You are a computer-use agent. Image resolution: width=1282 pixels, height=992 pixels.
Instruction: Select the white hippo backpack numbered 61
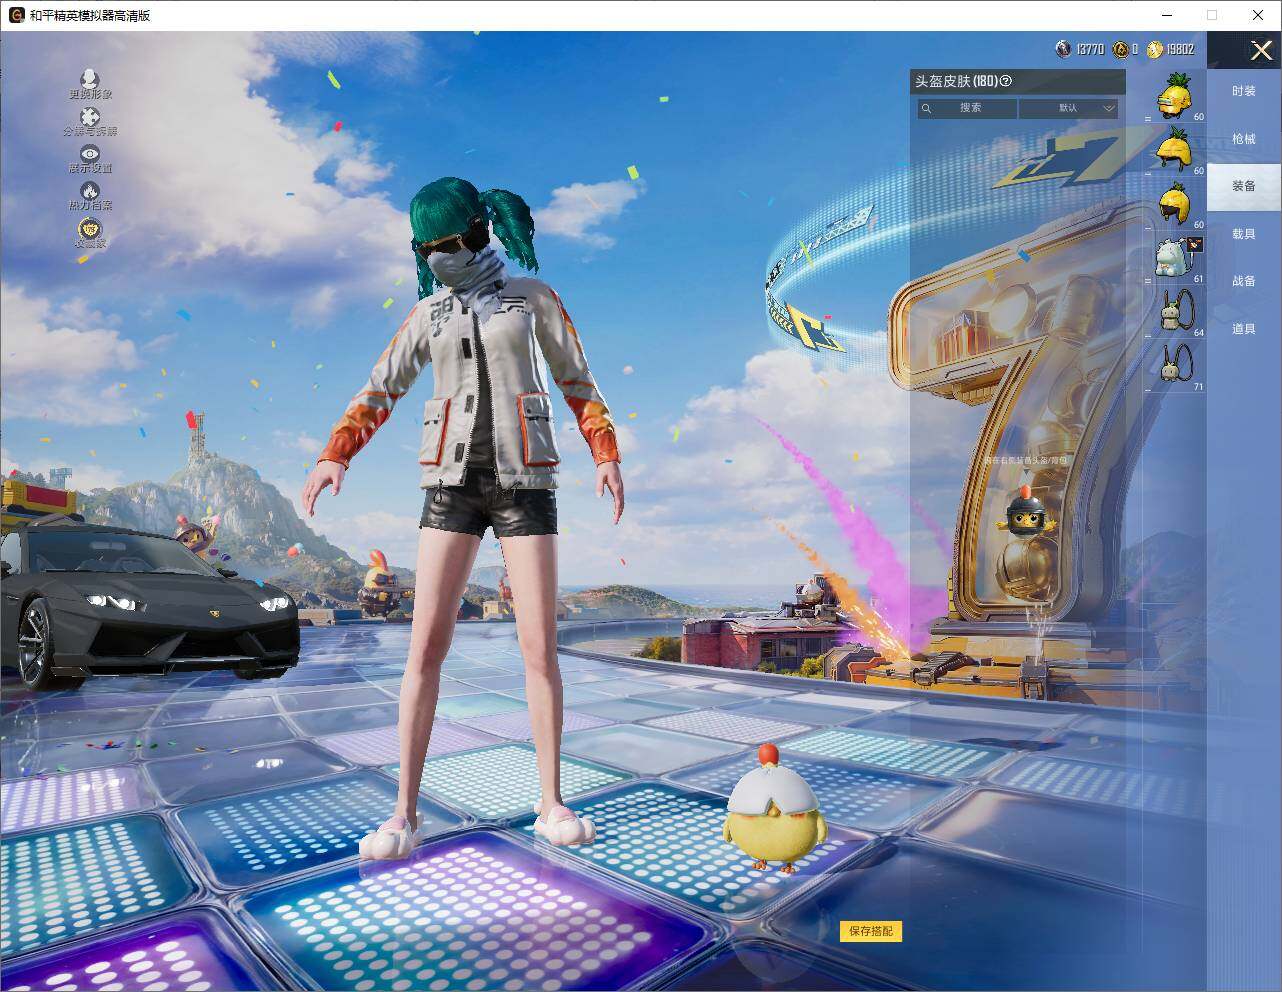pos(1175,258)
